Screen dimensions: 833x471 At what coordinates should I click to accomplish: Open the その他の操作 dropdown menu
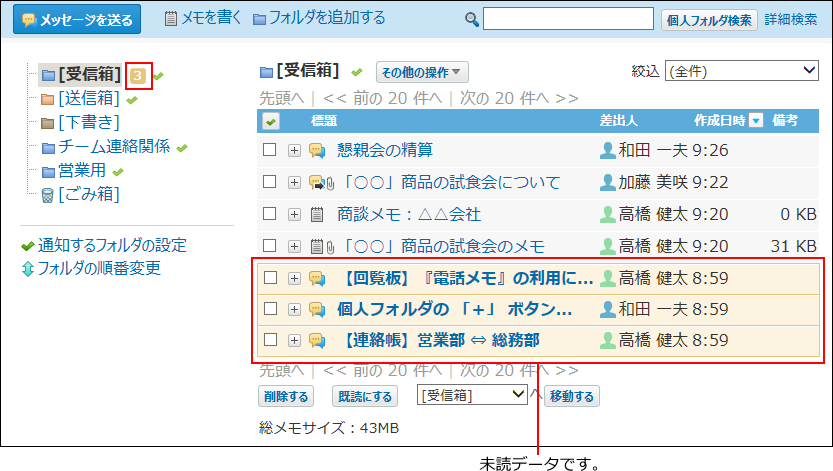422,72
